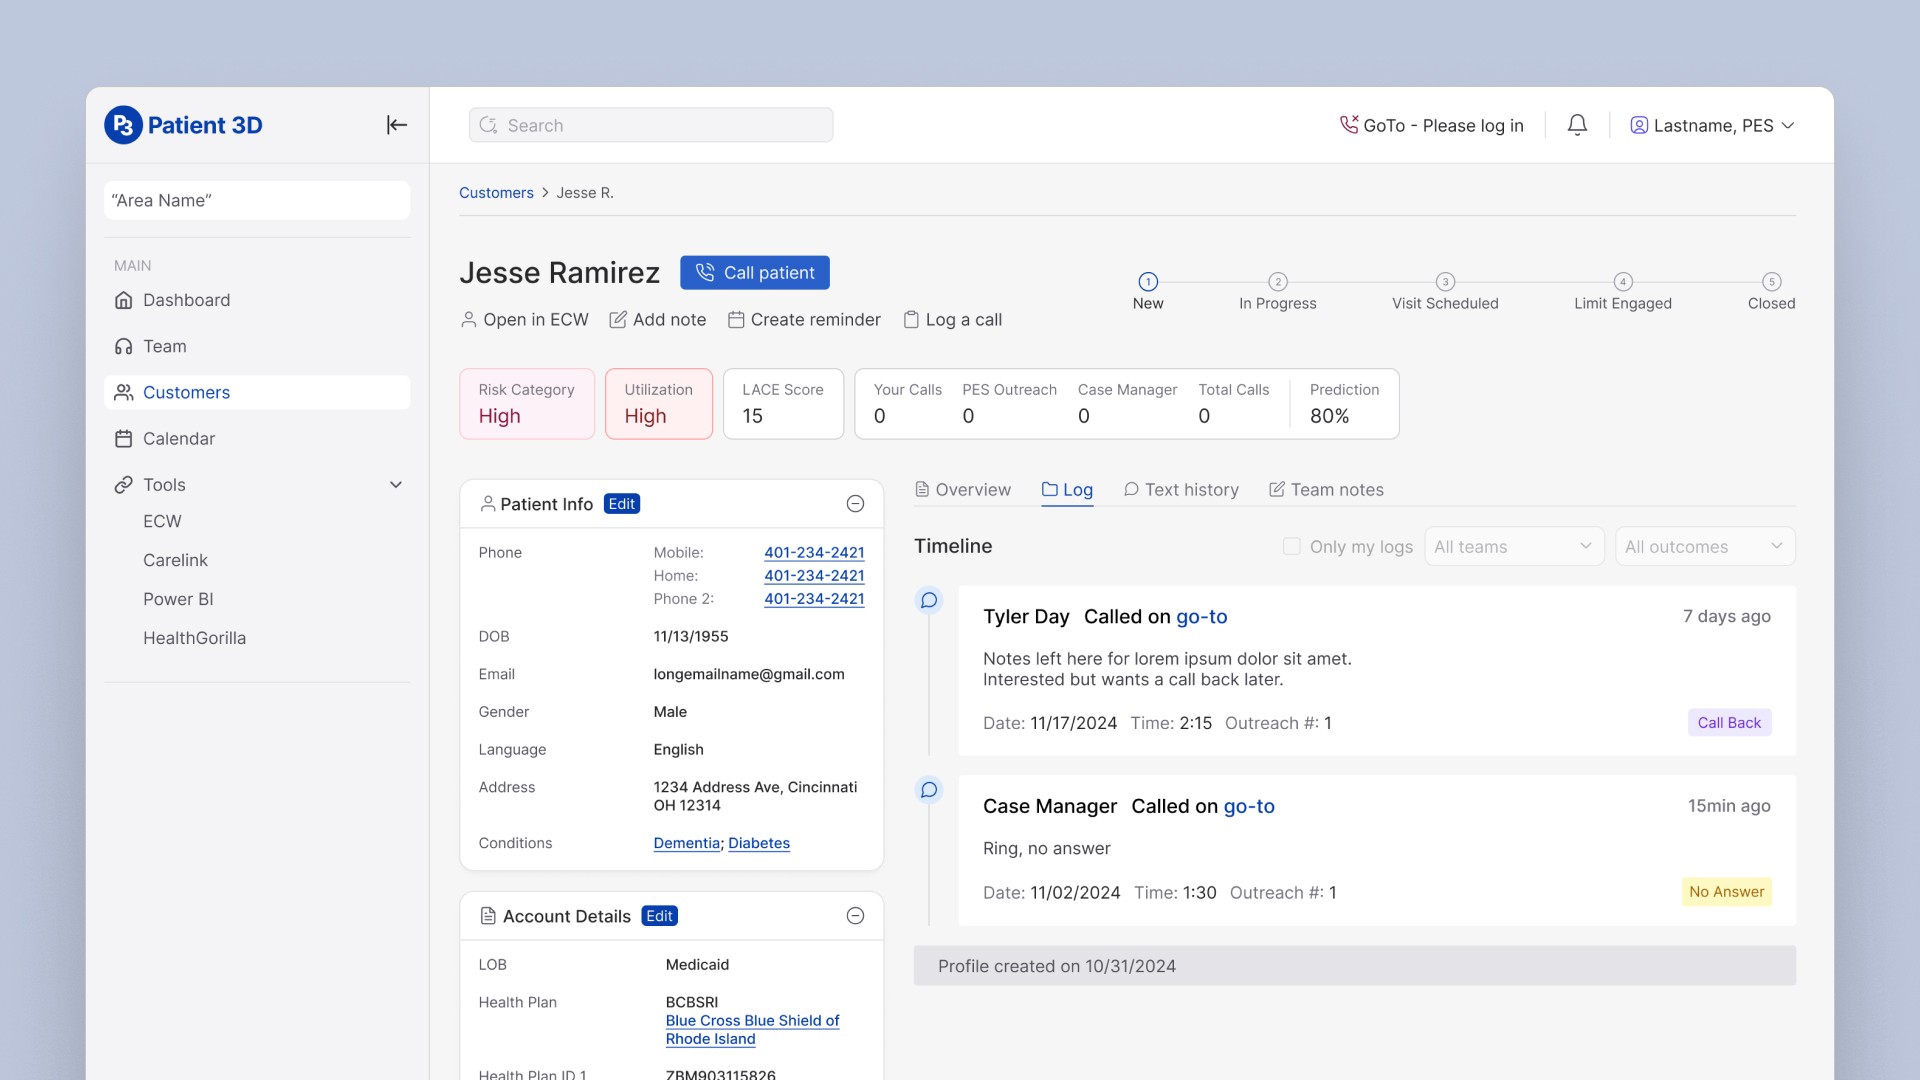Viewport: 1920px width, 1080px height.
Task: Click the Create reminder calendar icon
Action: [736, 319]
